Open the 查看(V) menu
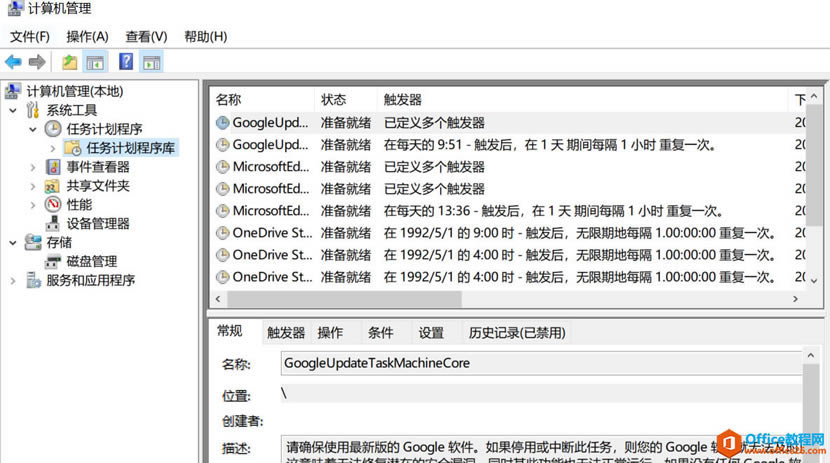 point(146,37)
